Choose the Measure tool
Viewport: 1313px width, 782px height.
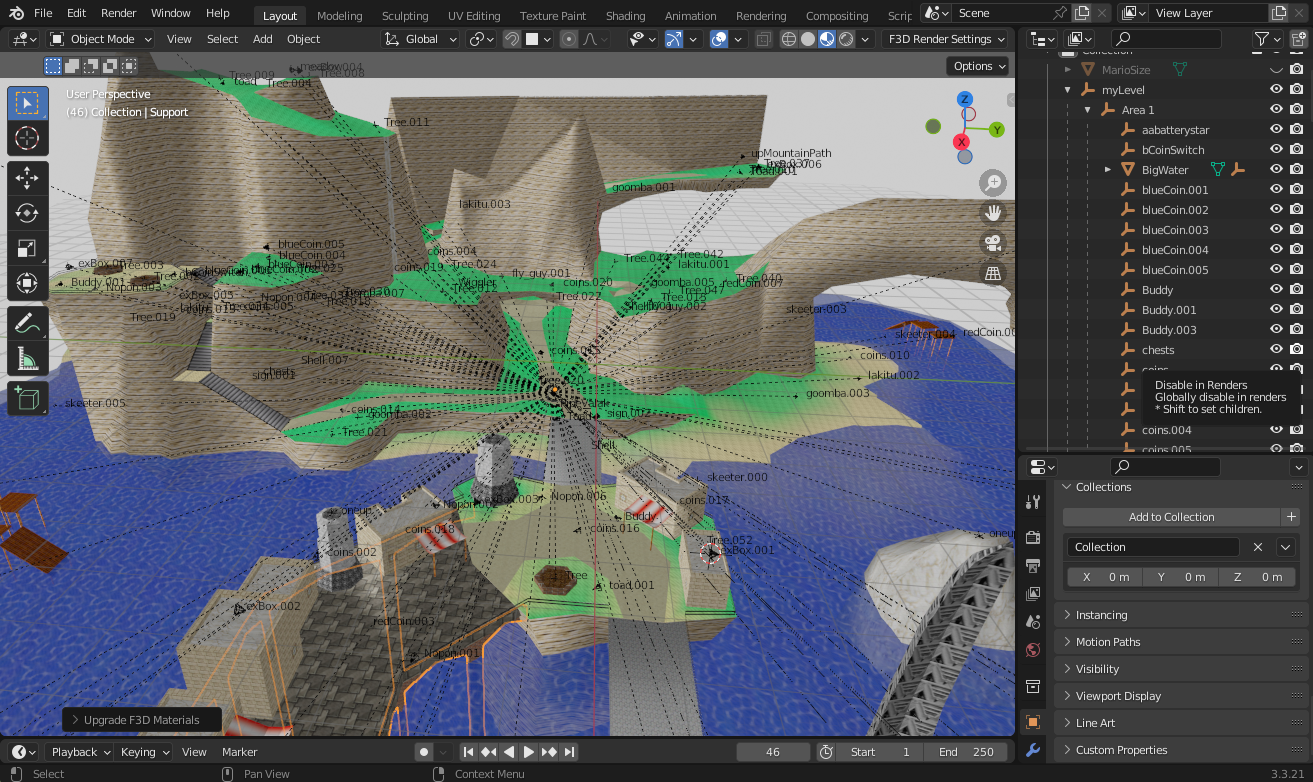tap(27, 359)
